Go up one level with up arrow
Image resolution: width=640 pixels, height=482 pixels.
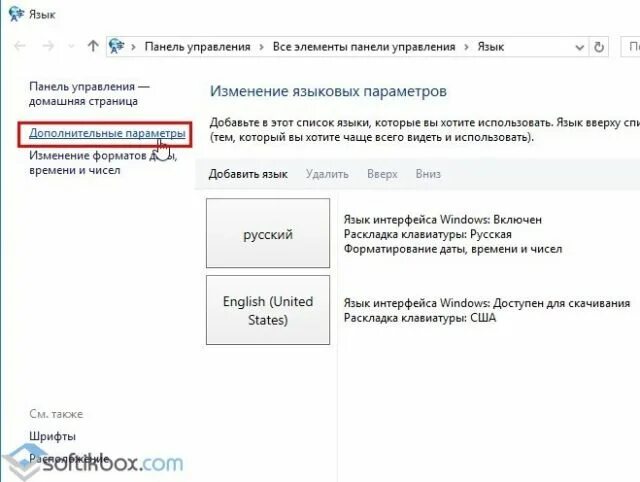pos(93,46)
